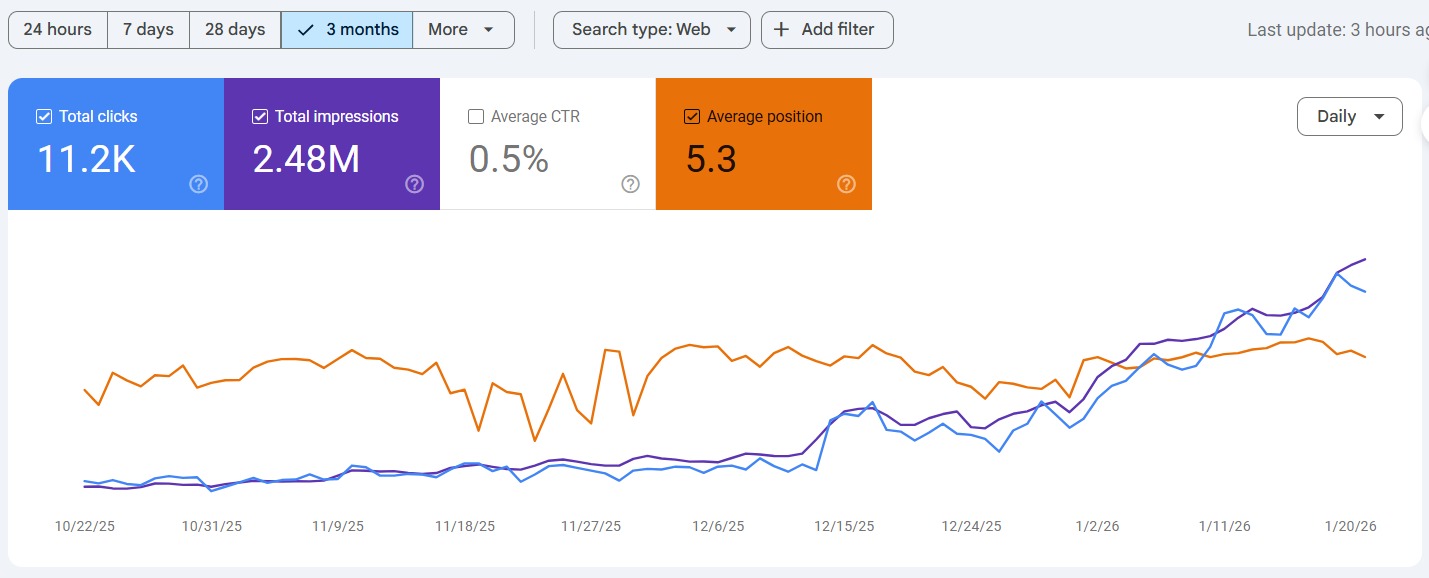1429x578 pixels.
Task: Select the 24 hours date range
Action: pos(57,30)
